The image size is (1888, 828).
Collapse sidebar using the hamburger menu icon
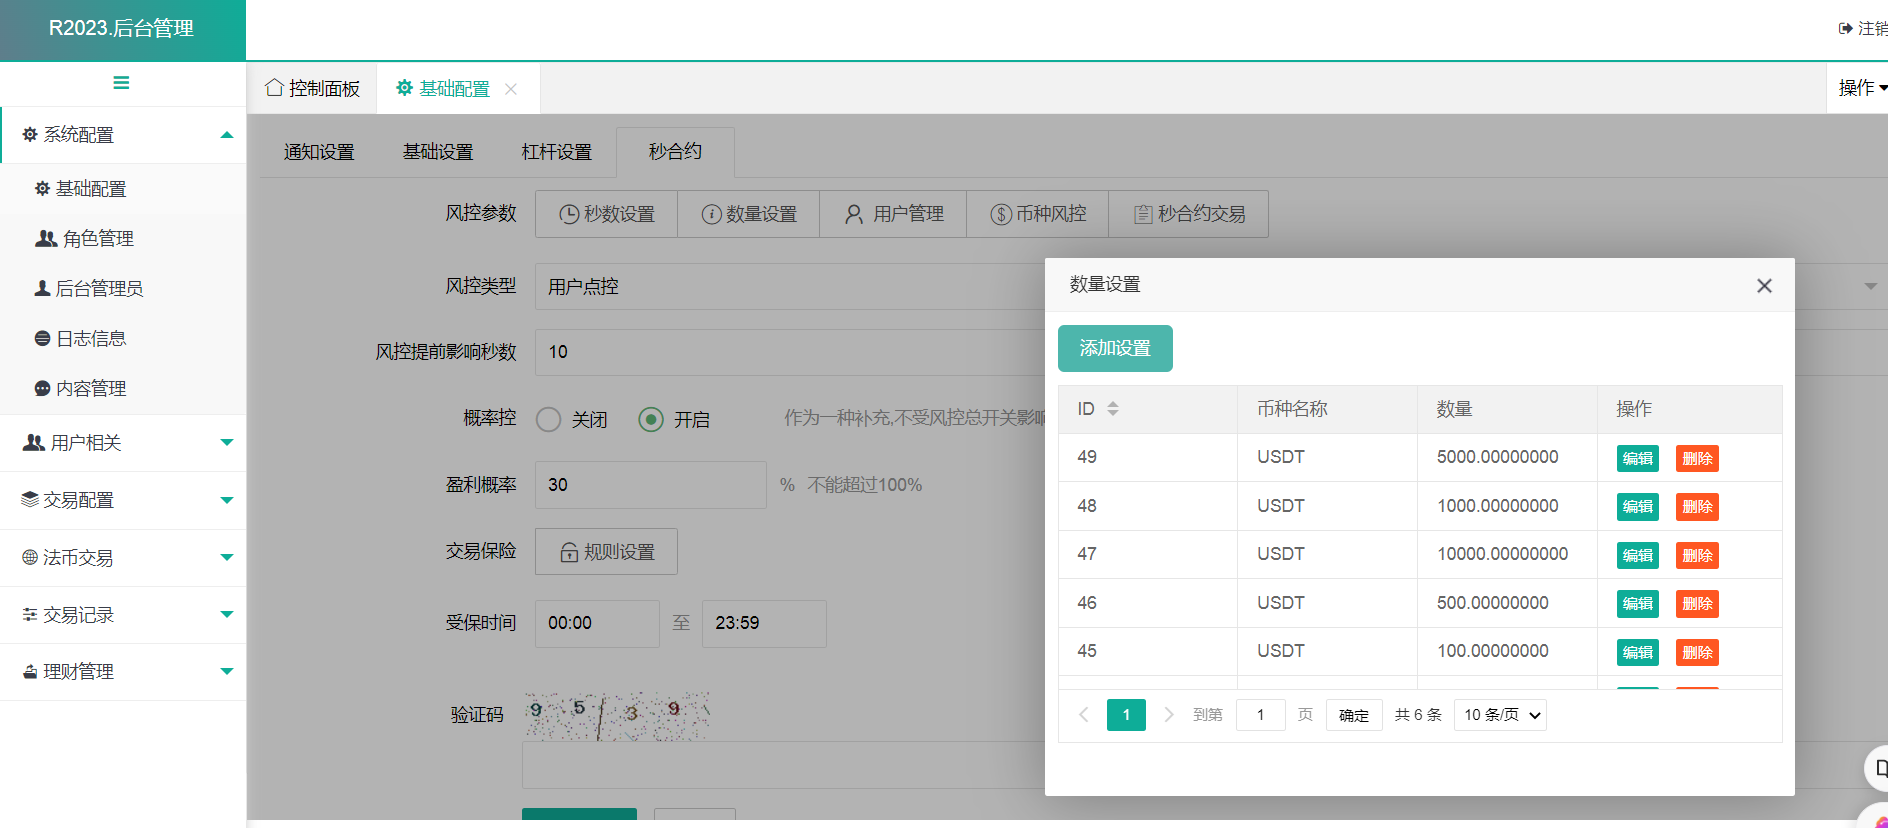(121, 83)
